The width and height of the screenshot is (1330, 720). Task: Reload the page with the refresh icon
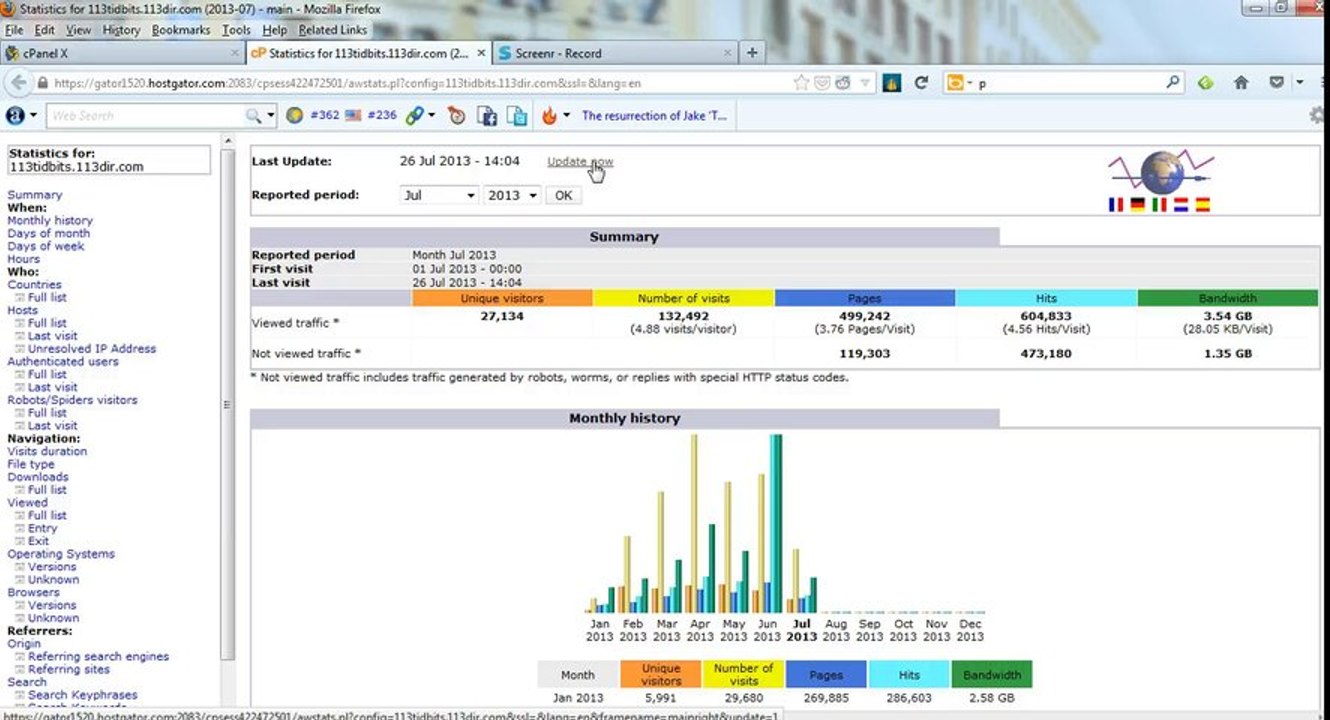click(x=921, y=83)
